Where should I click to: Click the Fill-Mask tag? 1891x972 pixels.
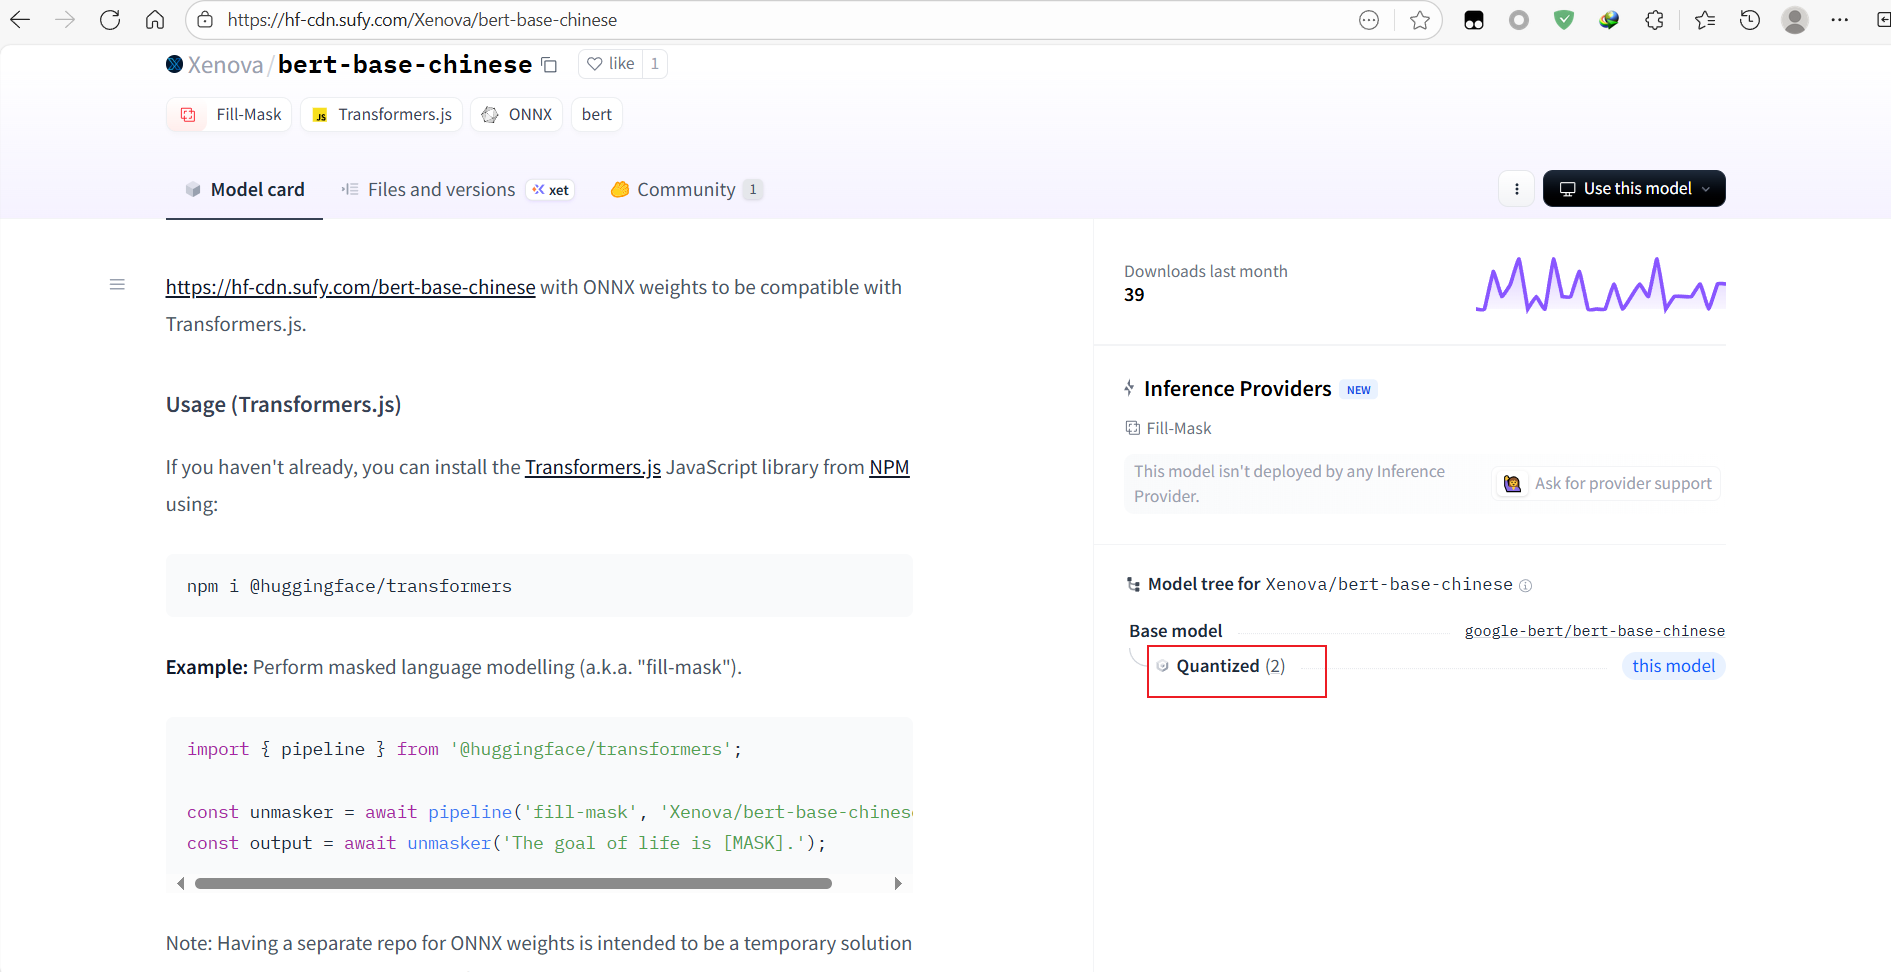[229, 114]
